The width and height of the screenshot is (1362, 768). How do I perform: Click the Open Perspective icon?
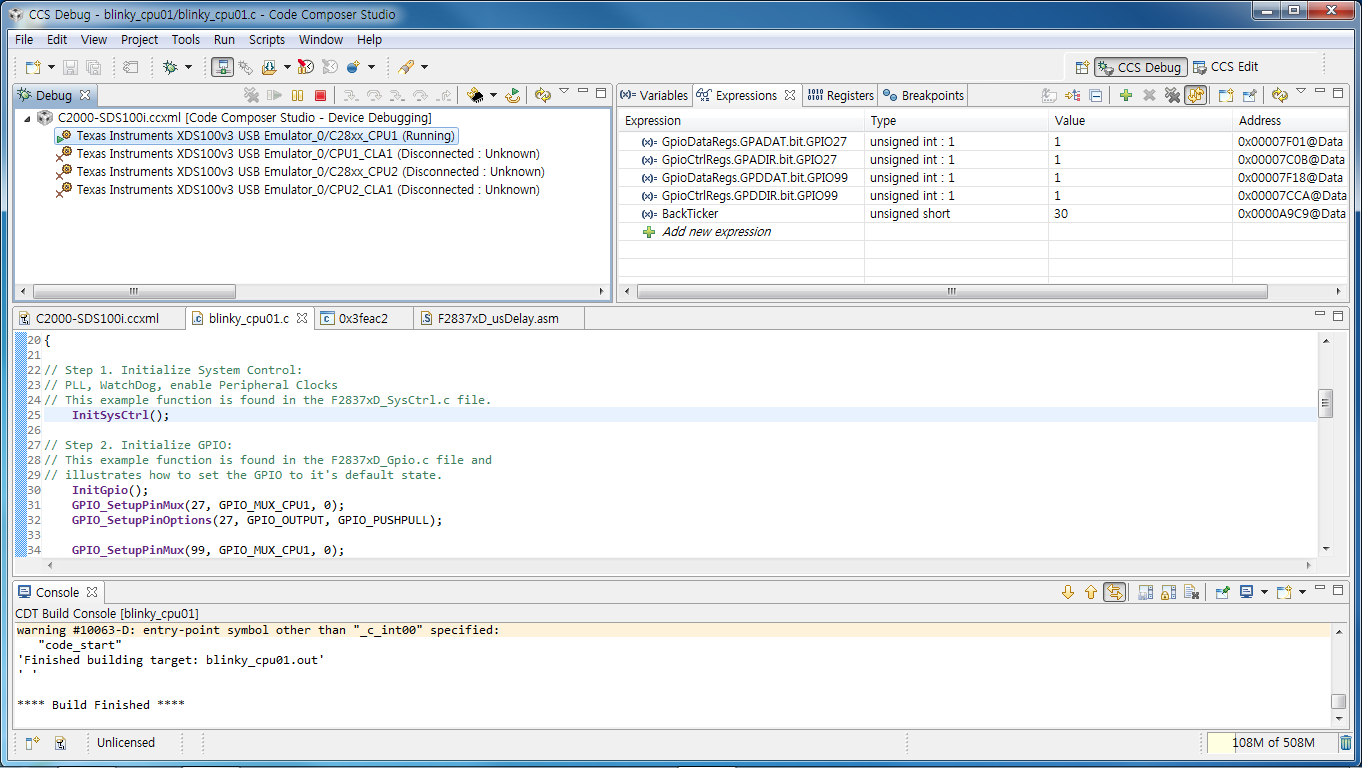[1082, 67]
